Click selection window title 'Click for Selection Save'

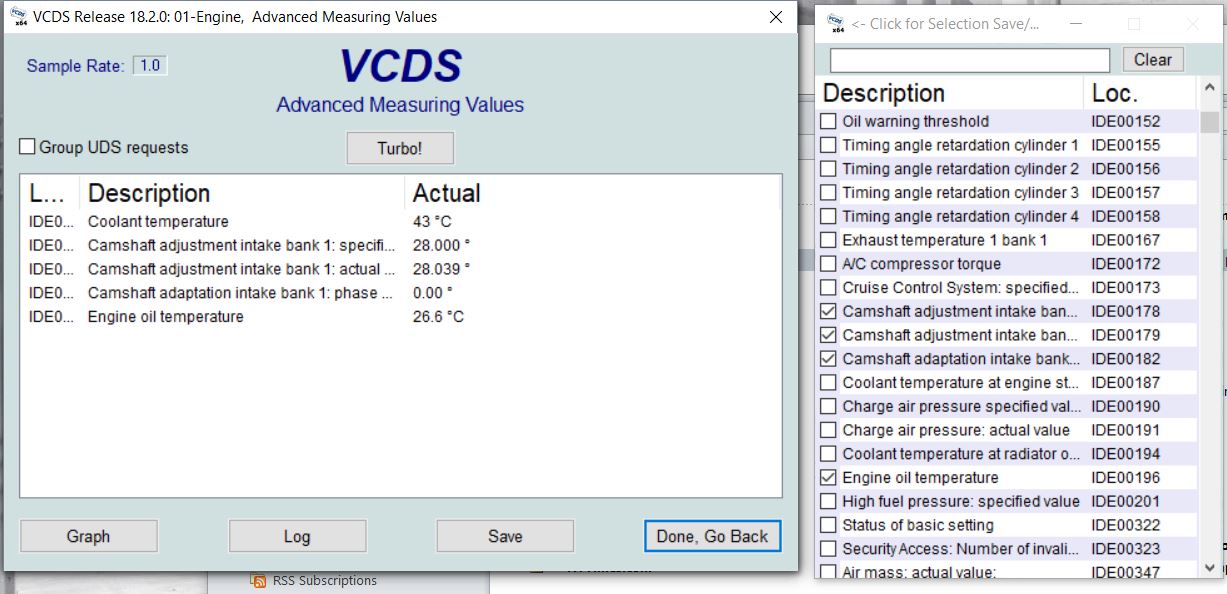(x=945, y=24)
